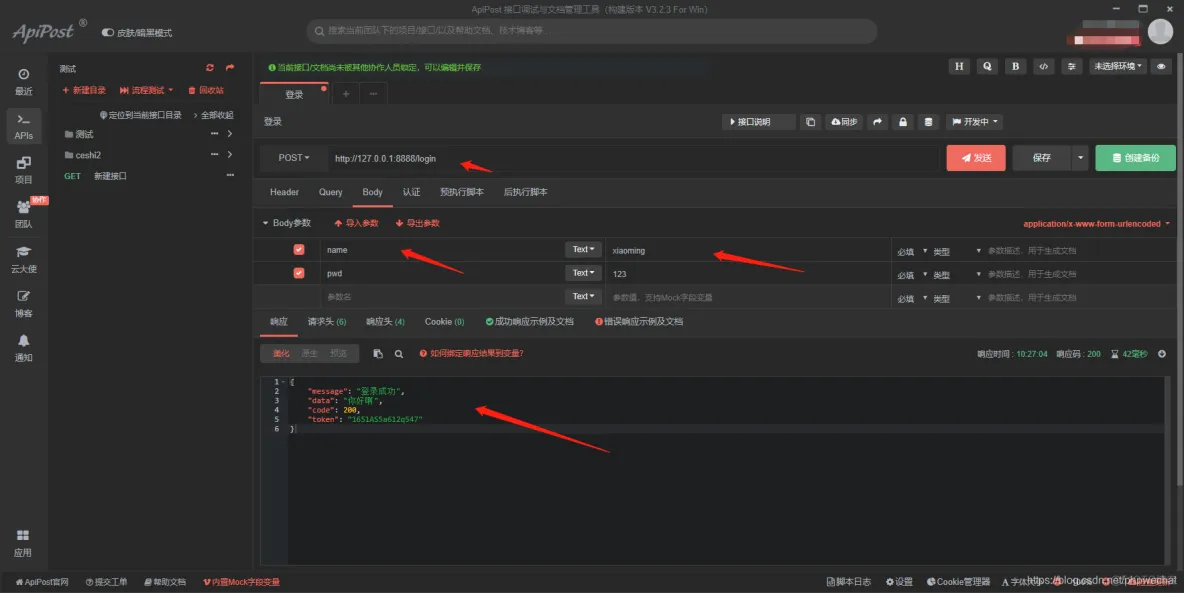
Task: Collapse the Body参数 section
Action: coord(286,223)
